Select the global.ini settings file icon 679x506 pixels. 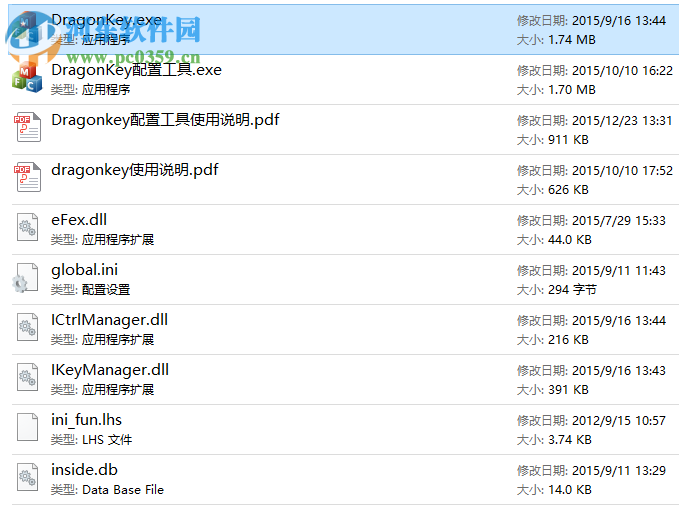click(x=26, y=277)
